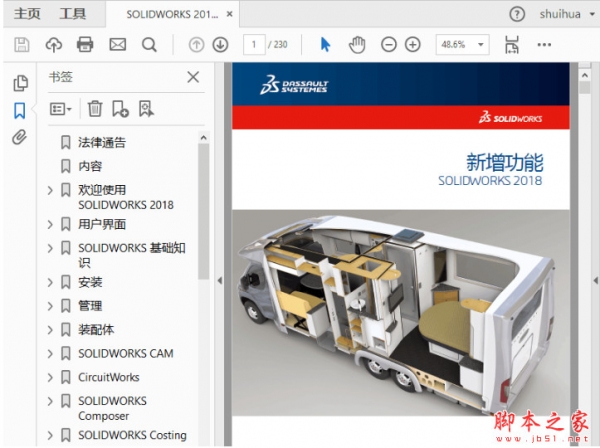Jump to CircuitWorks bookmark text
This screenshot has width=600, height=448.
pyautogui.click(x=109, y=377)
